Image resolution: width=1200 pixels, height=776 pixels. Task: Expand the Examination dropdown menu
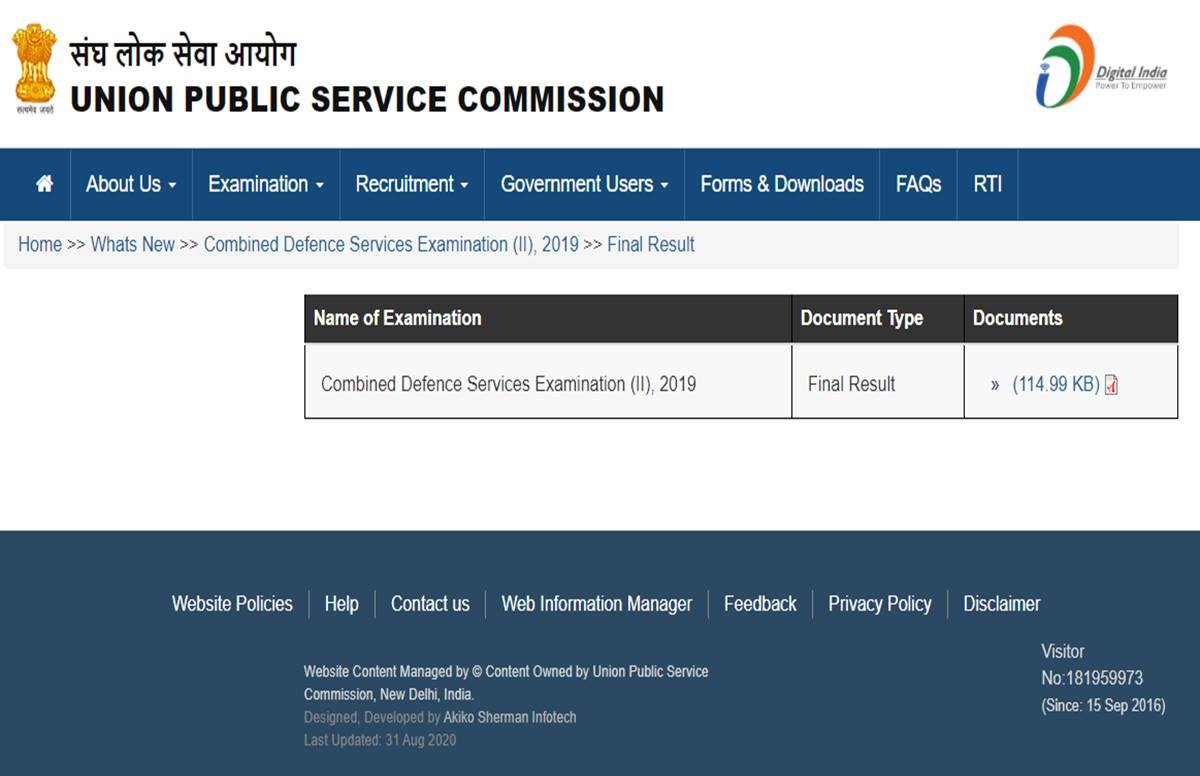[x=266, y=184]
